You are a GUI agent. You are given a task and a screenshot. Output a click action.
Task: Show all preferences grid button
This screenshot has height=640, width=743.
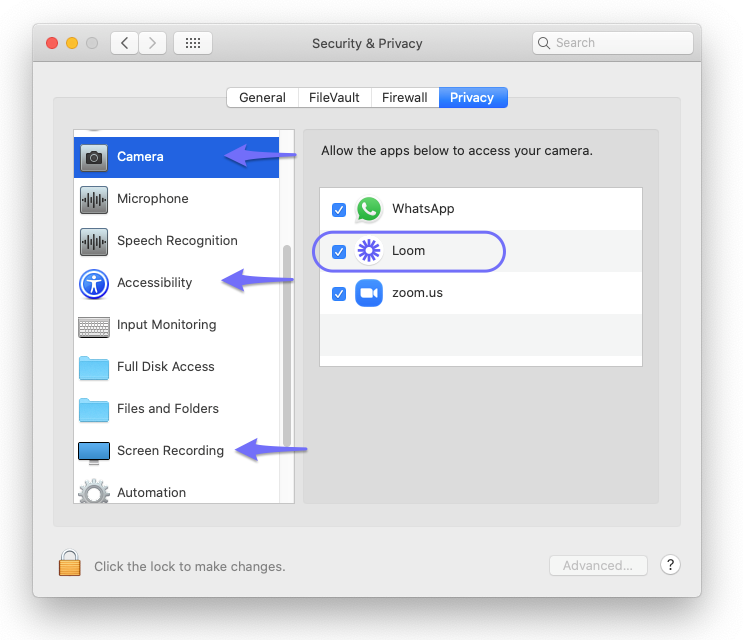pos(193,43)
